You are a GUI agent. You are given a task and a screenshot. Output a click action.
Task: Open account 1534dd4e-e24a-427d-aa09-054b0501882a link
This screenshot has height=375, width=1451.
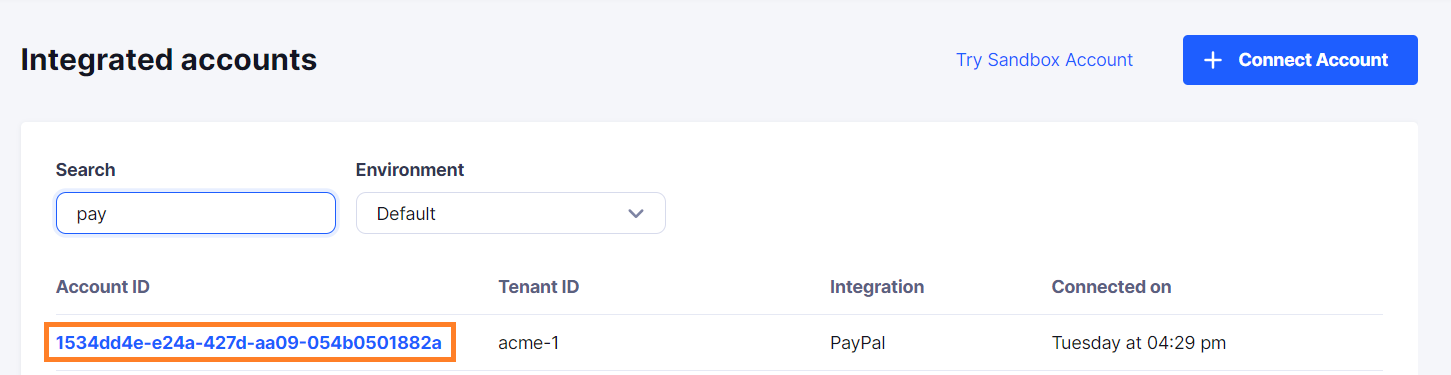[249, 343]
